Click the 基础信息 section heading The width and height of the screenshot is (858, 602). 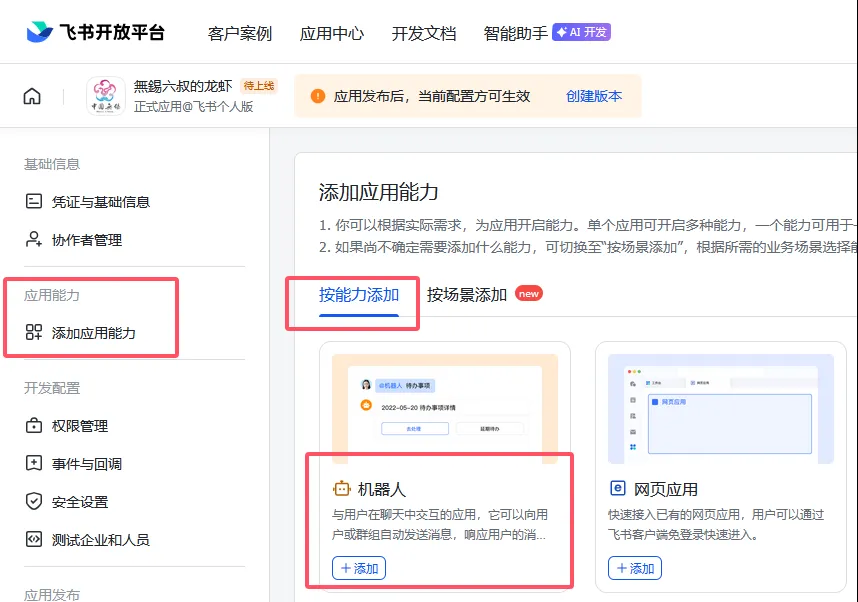(x=52, y=164)
